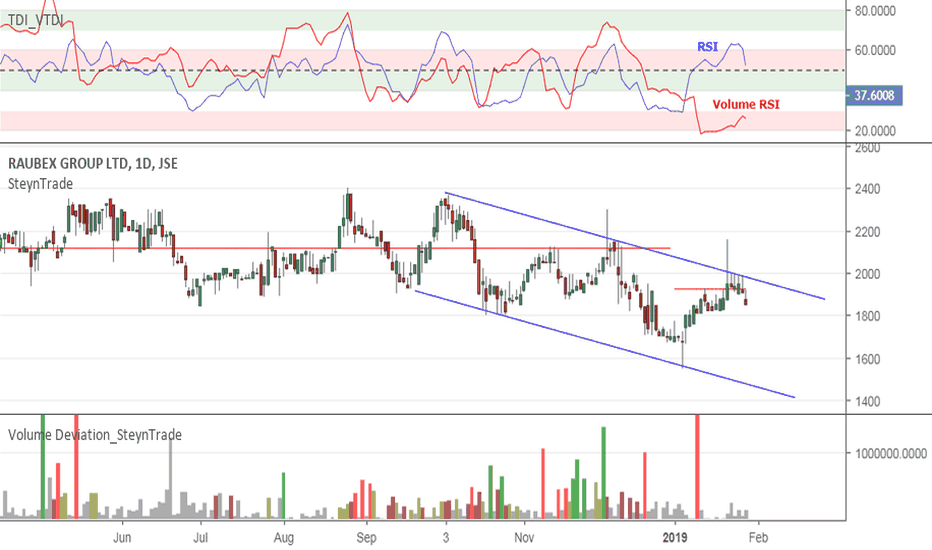Select the tallest red volume bar in January 2019

coord(697,467)
